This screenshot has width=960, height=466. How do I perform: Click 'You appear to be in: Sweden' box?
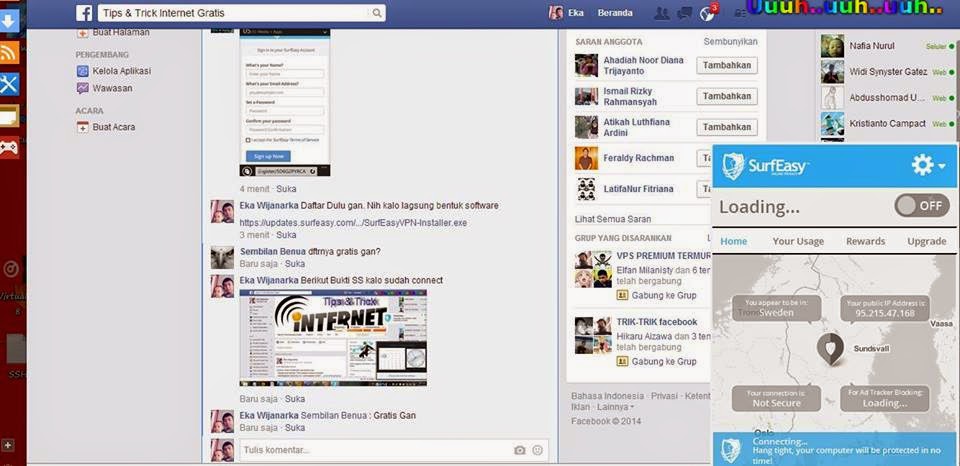point(776,309)
